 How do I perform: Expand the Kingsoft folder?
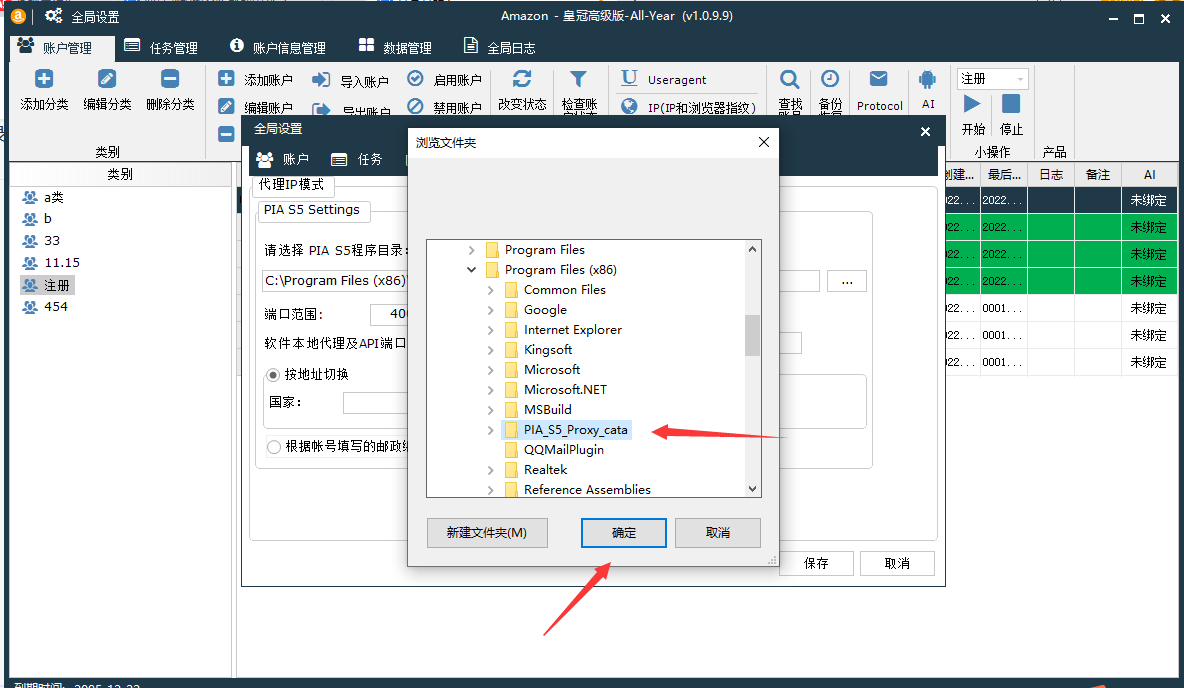(491, 350)
